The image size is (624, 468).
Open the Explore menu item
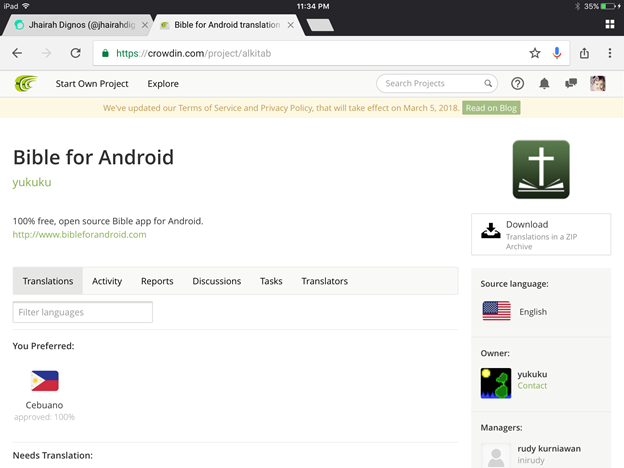click(x=163, y=84)
